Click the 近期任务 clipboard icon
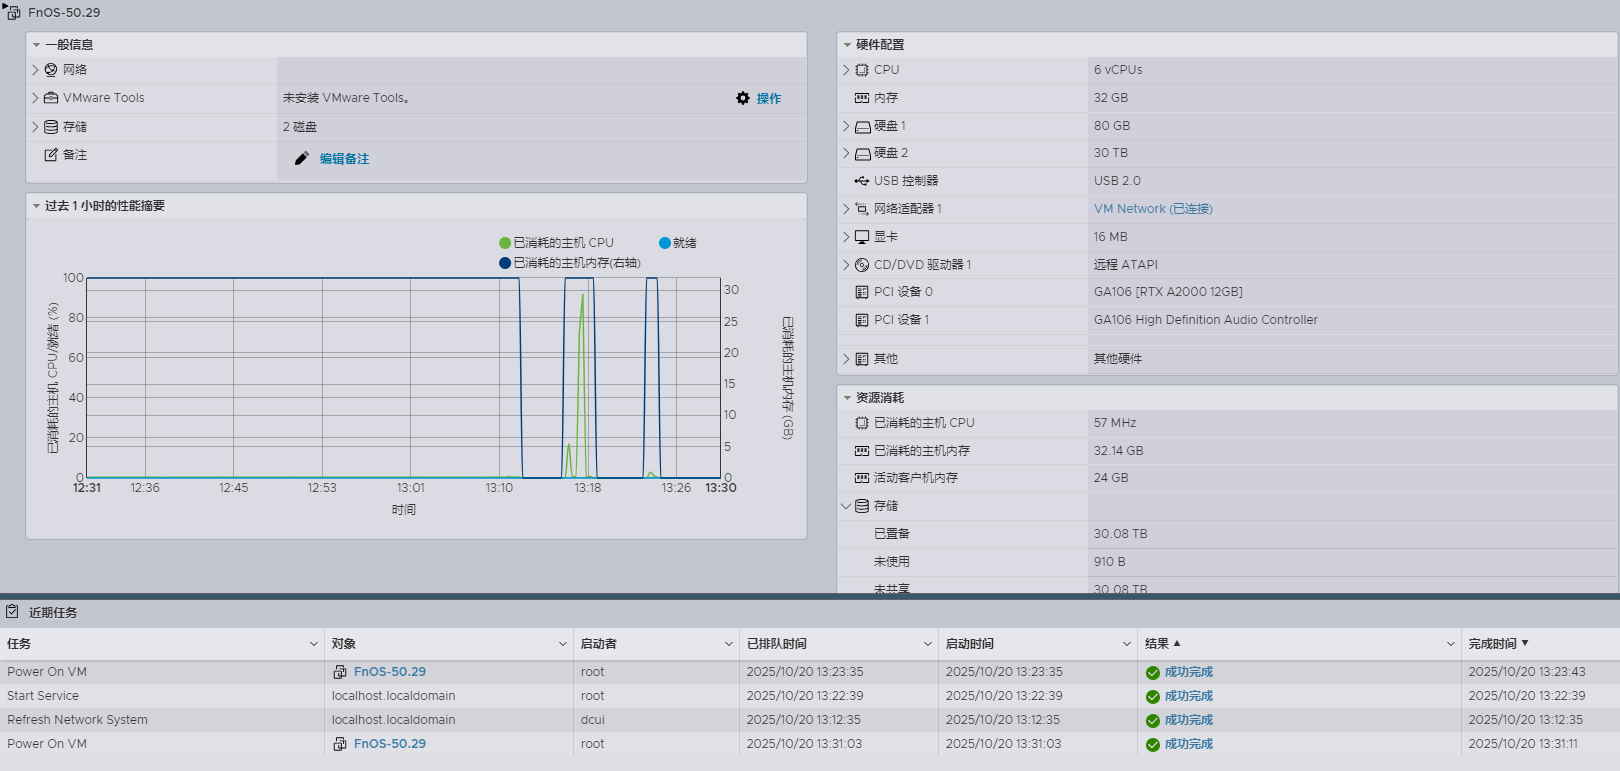 [12, 612]
